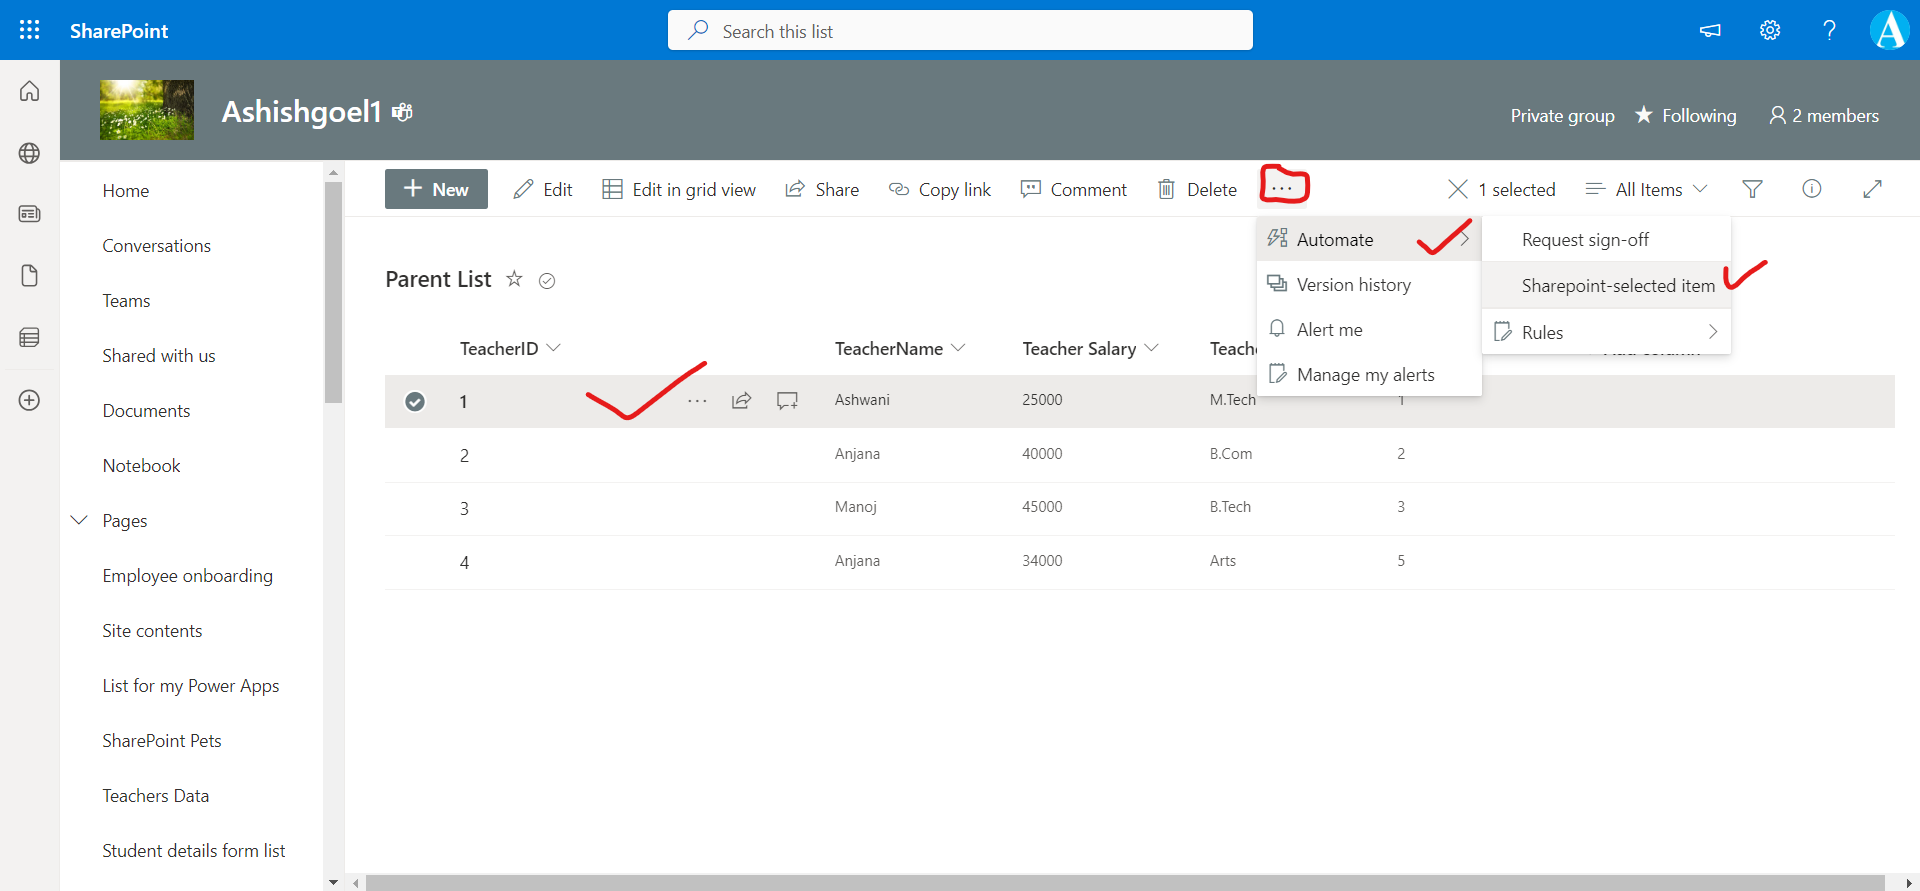
Task: Select Sharepoint-selected item in submenu
Action: click(x=1617, y=286)
